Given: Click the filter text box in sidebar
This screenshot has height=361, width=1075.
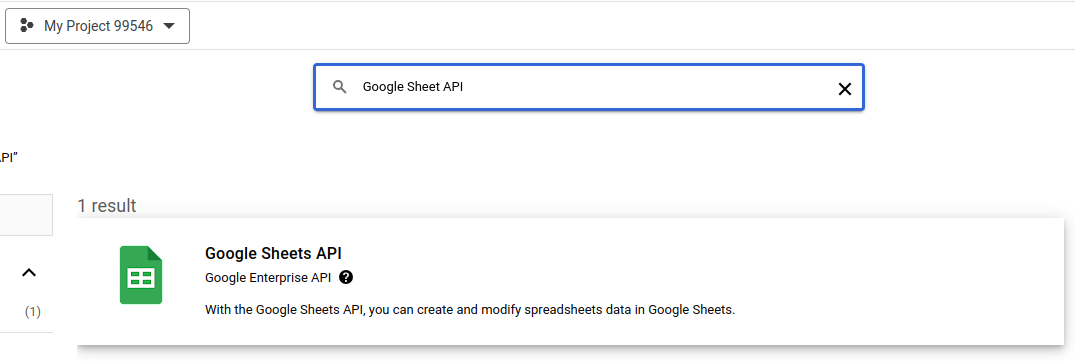Looking at the screenshot, I should (26, 215).
